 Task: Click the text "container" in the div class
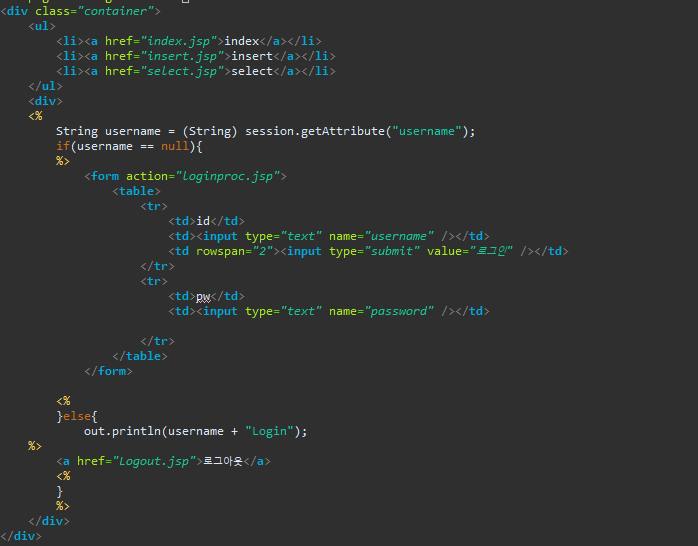pos(115,11)
